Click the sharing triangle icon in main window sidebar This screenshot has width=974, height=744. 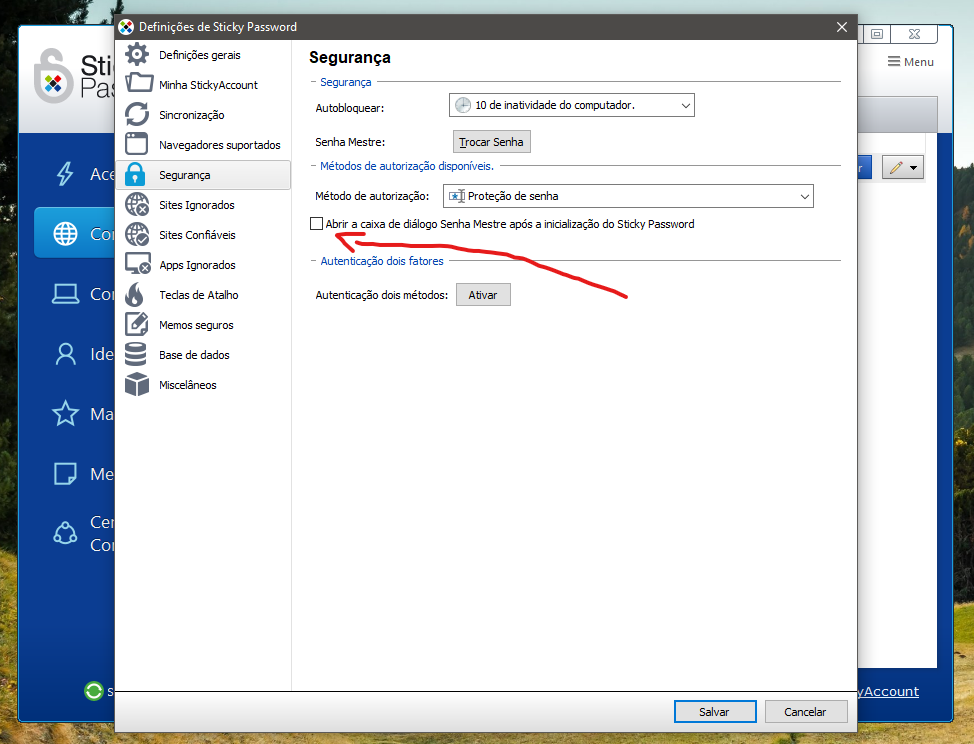[x=65, y=533]
